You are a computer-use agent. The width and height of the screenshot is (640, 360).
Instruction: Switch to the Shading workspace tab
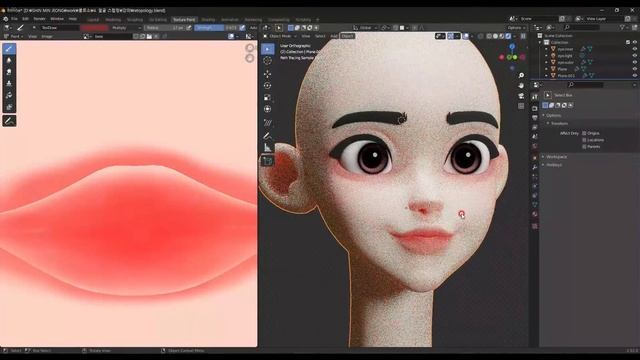[208, 20]
